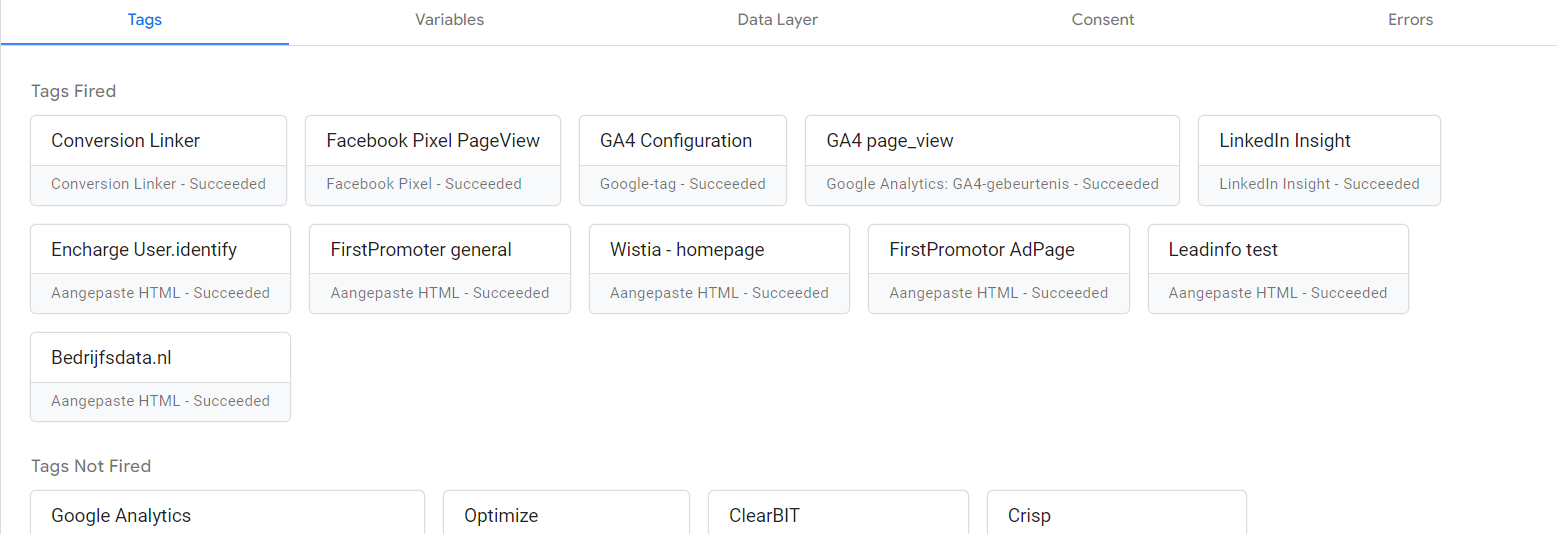The image size is (1557, 534).
Task: Click the FirstPromotor AdPage tag card
Action: 998,269
